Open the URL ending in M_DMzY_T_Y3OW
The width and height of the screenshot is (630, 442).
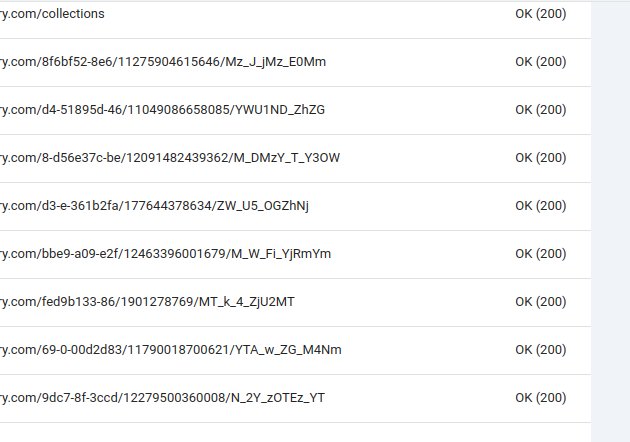(170, 158)
